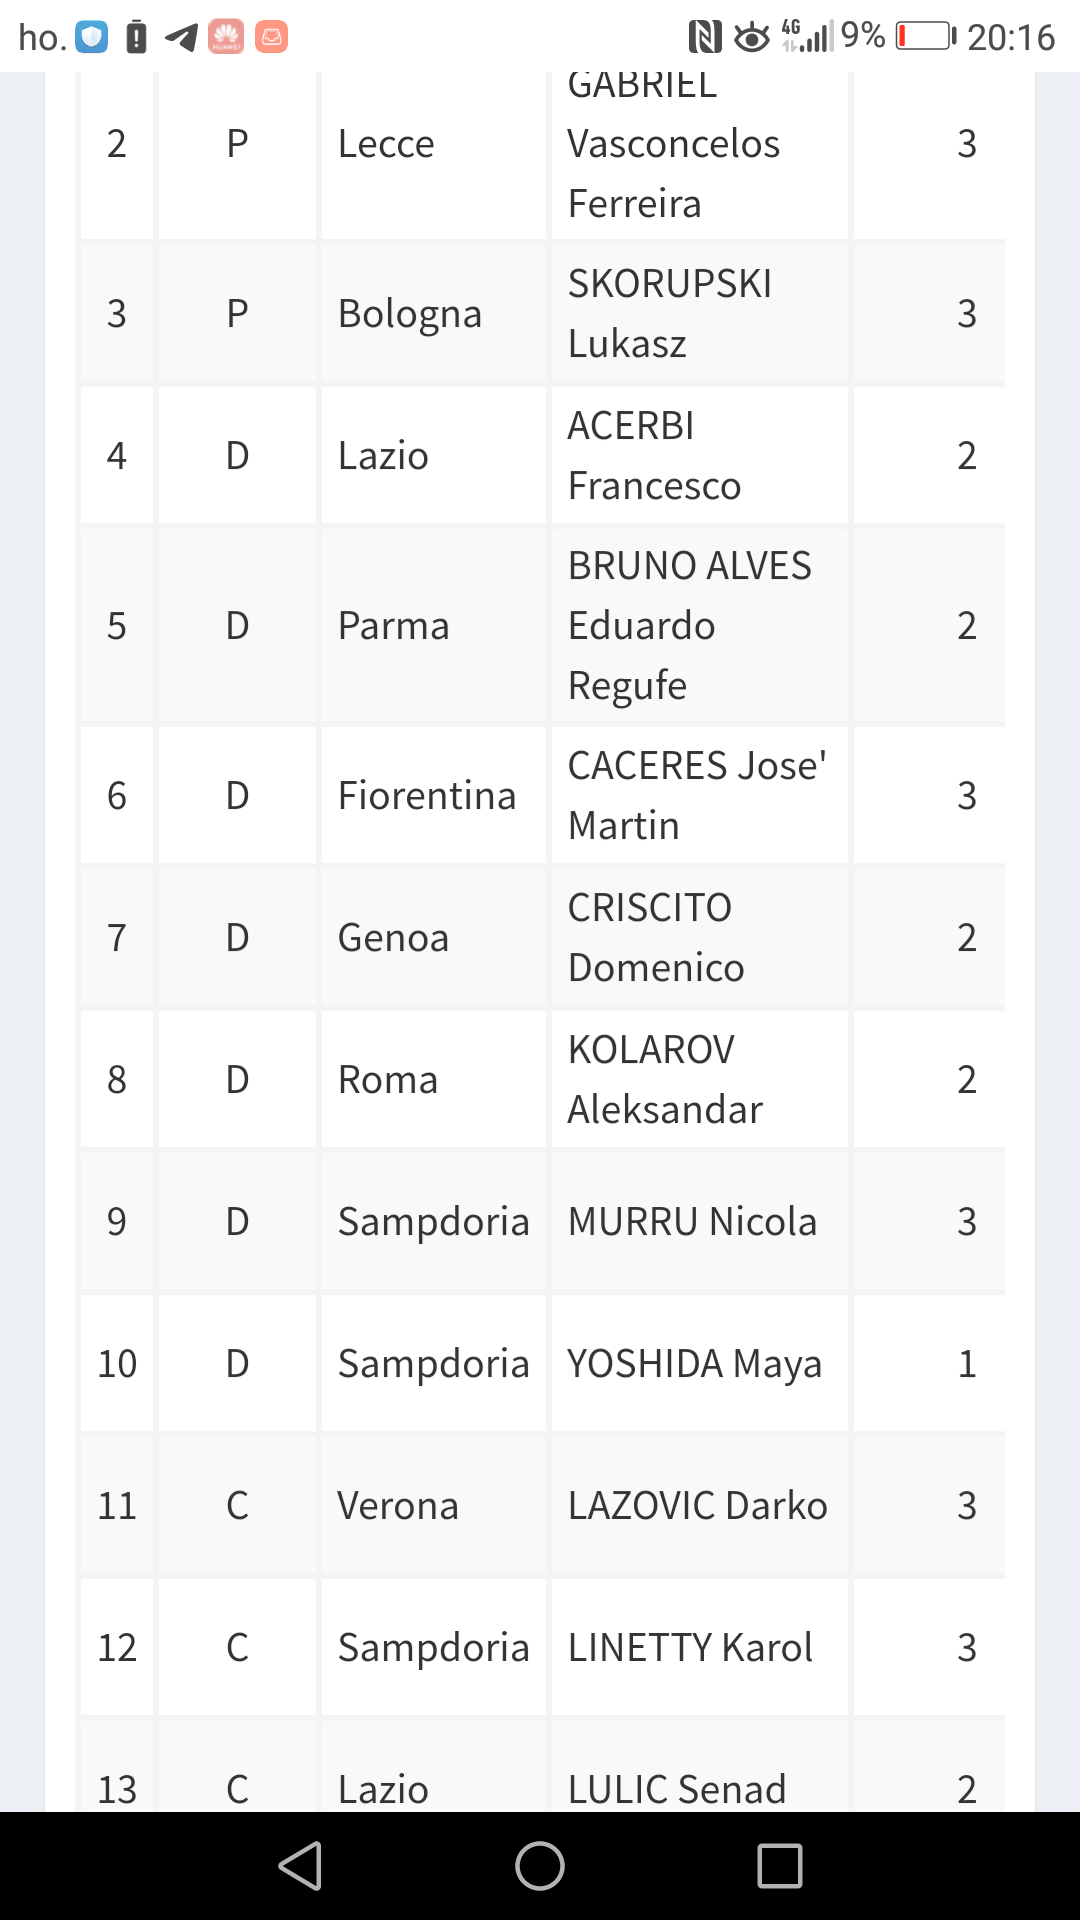Tap the blue shield status icon
Viewport: 1080px width, 1920px height.
pyautogui.click(x=92, y=37)
